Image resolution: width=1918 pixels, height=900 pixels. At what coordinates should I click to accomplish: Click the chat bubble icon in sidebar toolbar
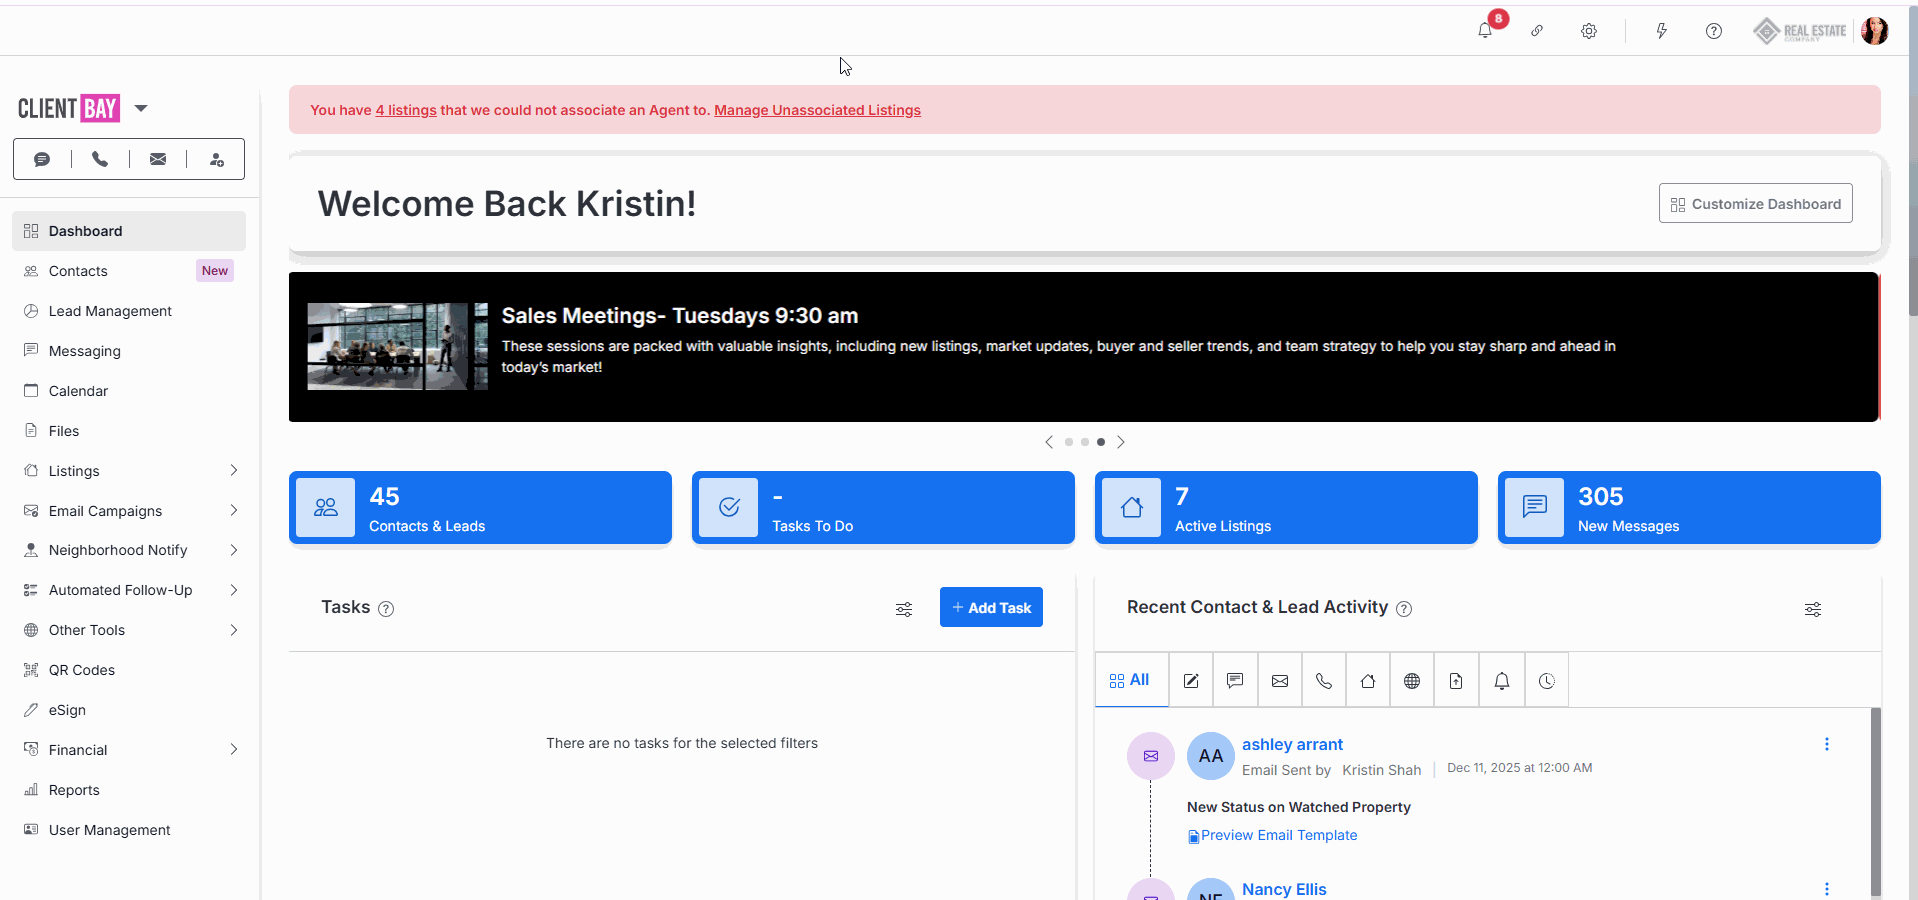click(42, 159)
